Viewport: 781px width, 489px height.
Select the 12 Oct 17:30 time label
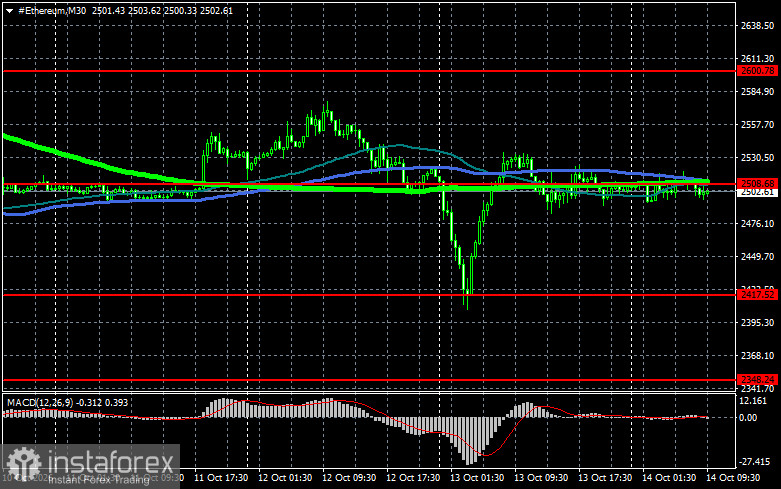(x=413, y=478)
